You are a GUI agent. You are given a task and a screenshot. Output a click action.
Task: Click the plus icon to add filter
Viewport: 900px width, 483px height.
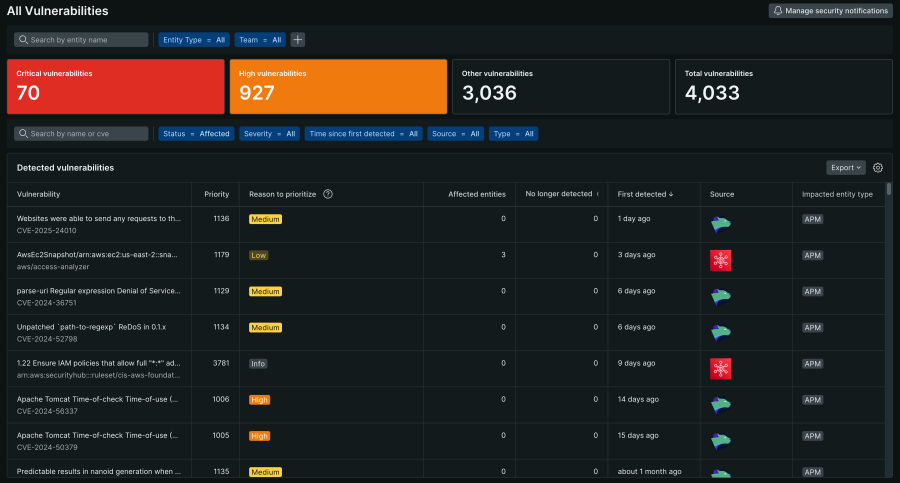(x=297, y=40)
